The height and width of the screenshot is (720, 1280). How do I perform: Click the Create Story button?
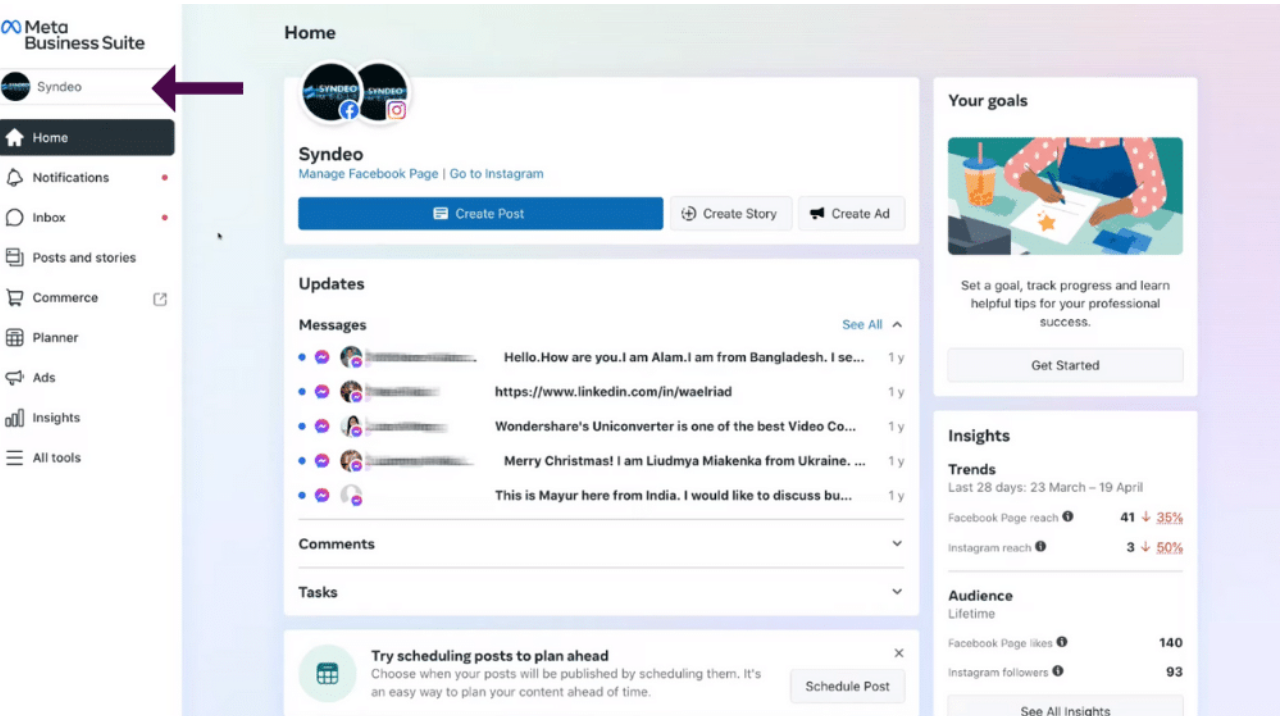(x=730, y=213)
